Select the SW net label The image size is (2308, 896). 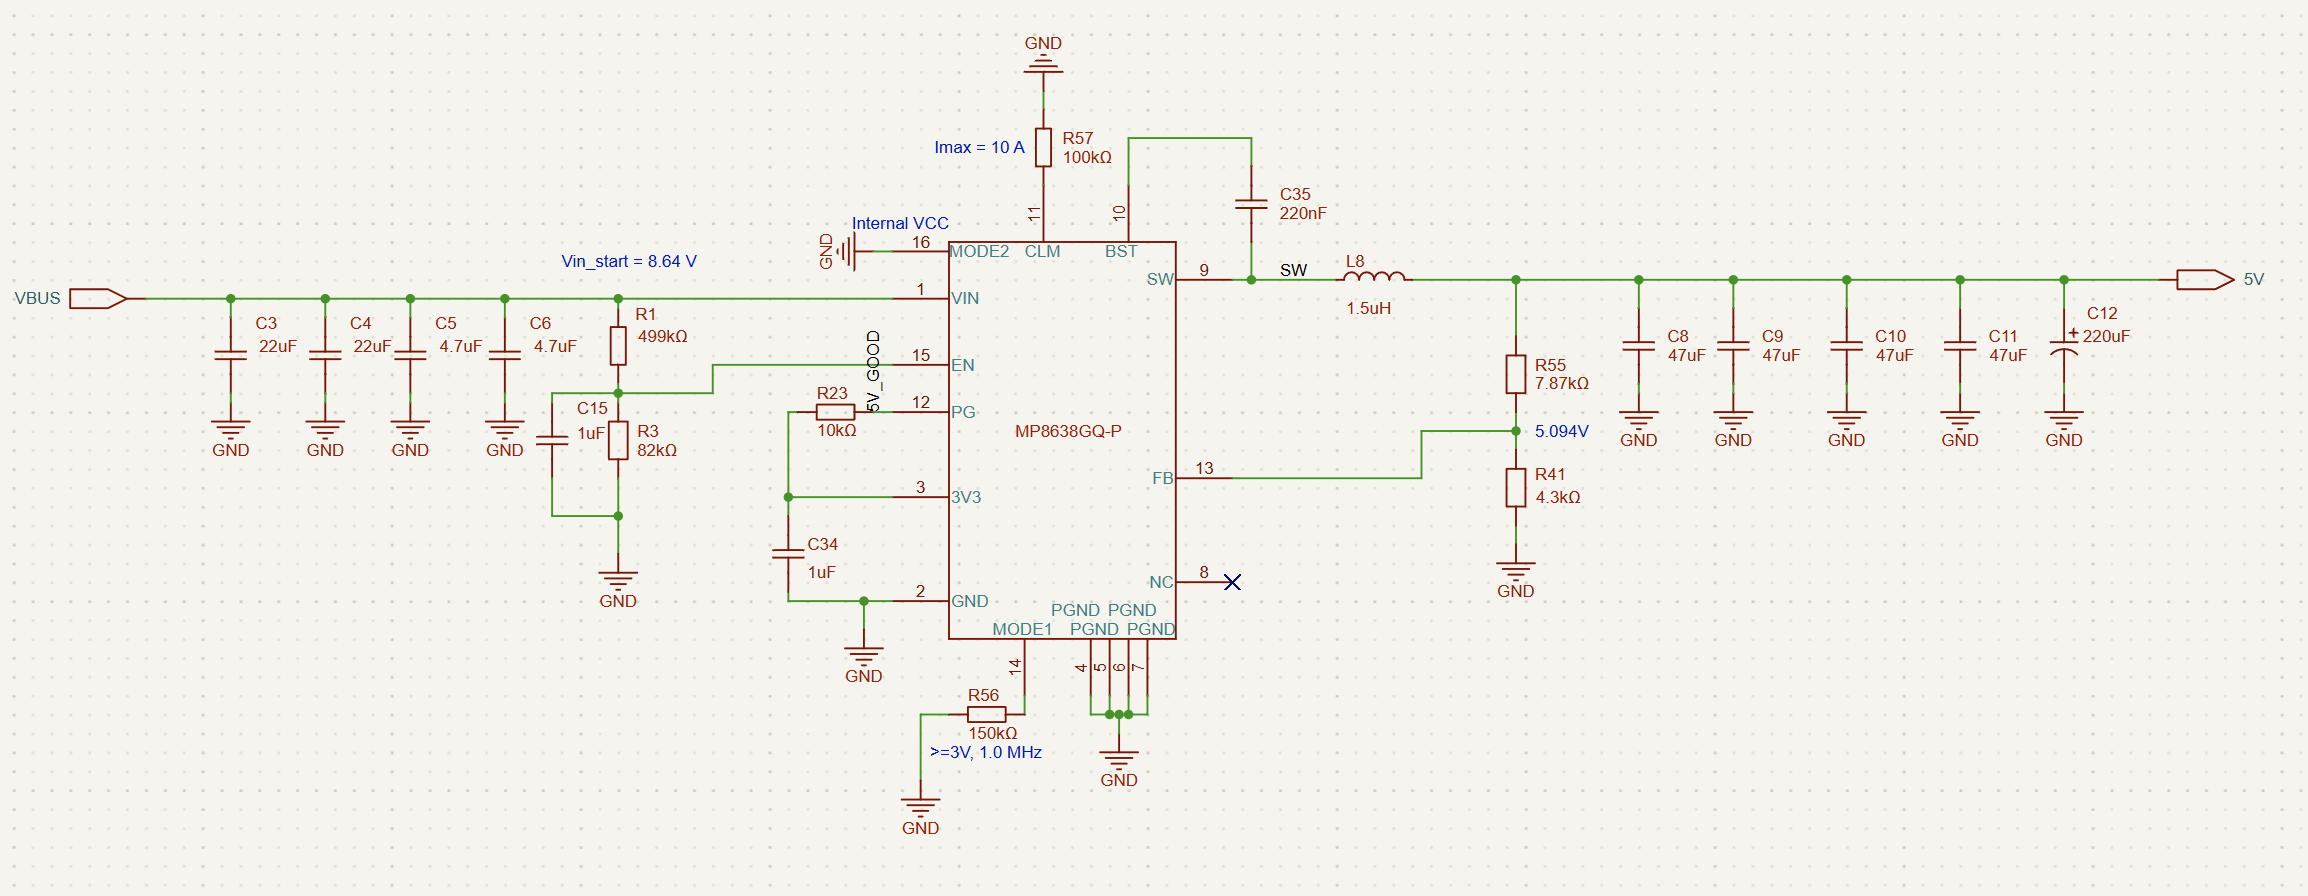tap(1293, 270)
